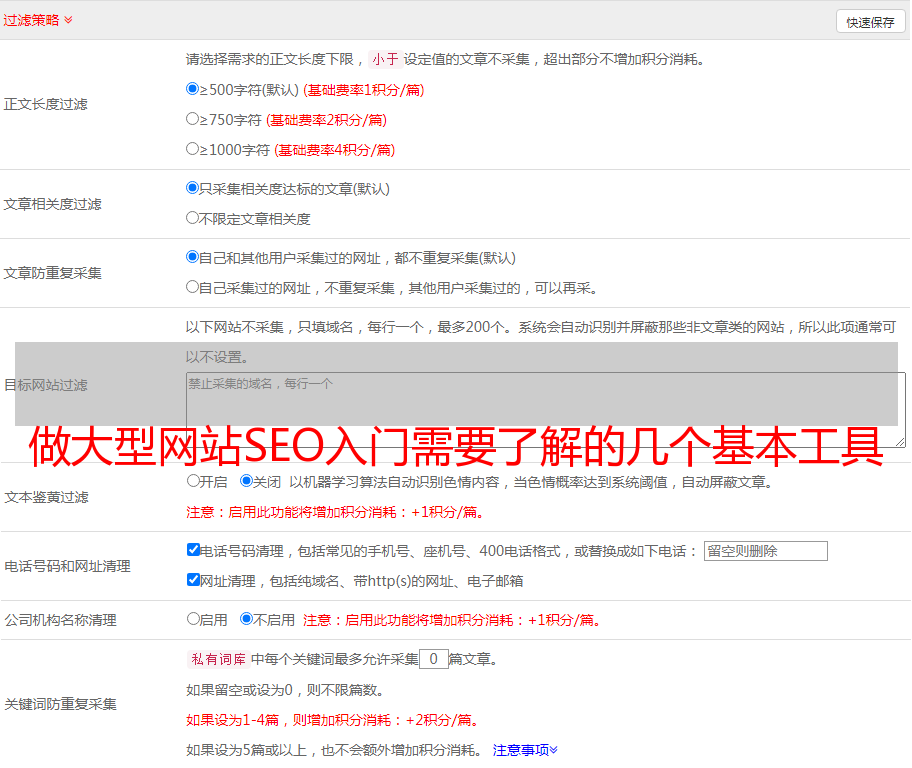This screenshot has height=768, width=912.
Task: Toggle the 电话号码清理 checkbox
Action: (x=193, y=550)
